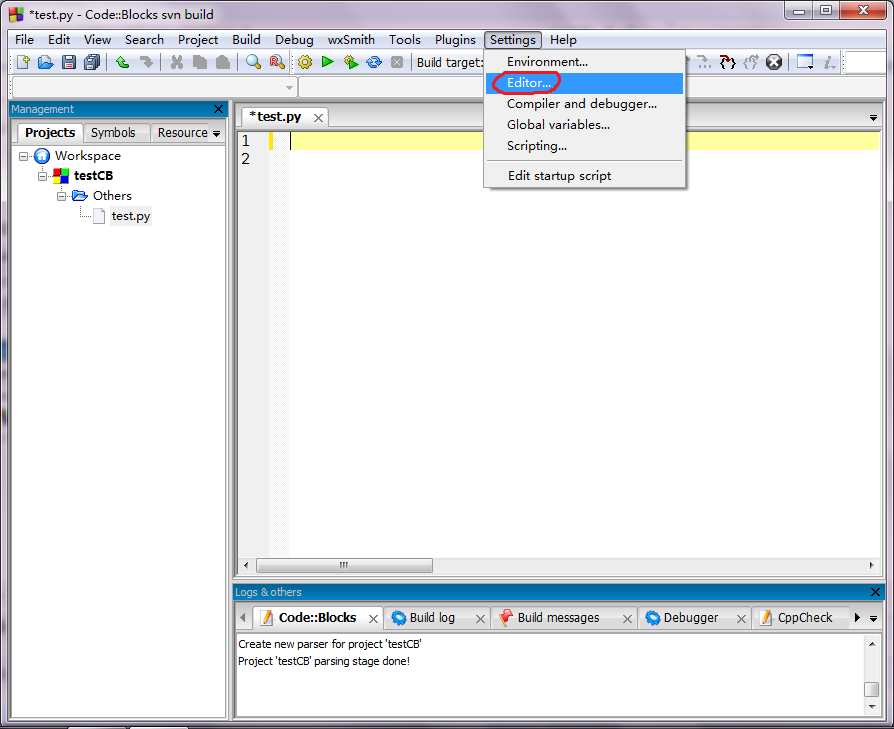
Task: Open the wxSmith menu
Action: point(351,40)
